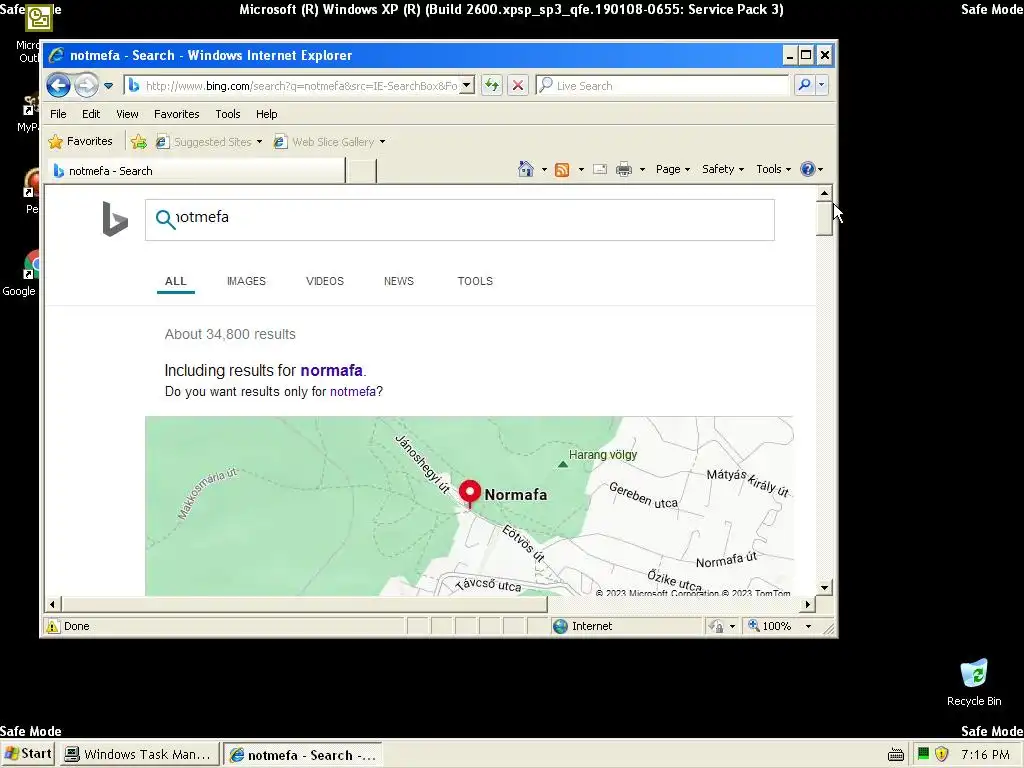
Task: Open the zoom level dropdown arrow
Action: click(x=808, y=626)
